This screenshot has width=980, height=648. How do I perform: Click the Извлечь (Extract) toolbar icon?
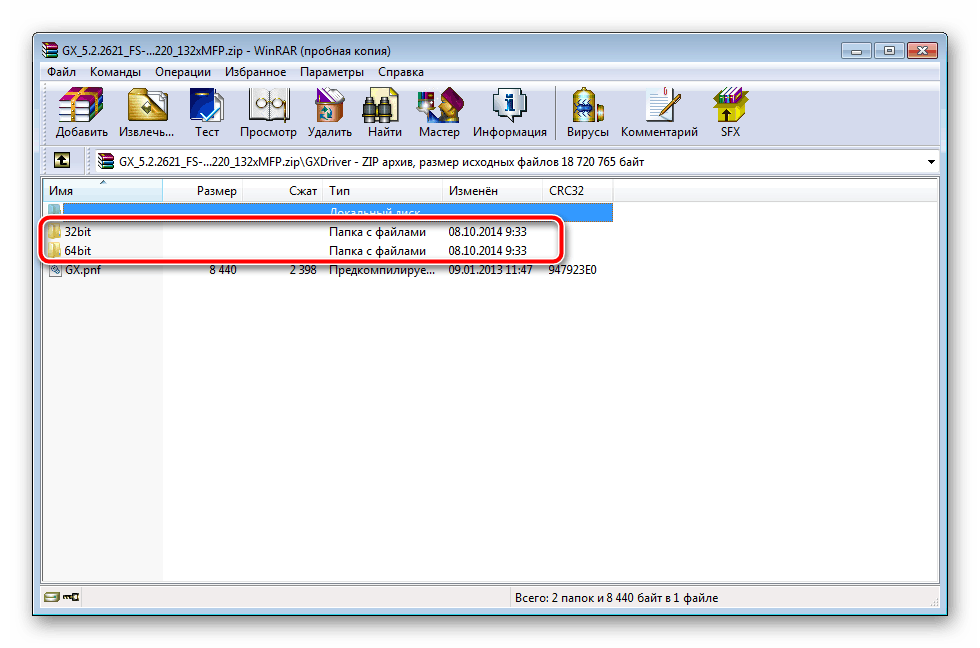(x=146, y=112)
